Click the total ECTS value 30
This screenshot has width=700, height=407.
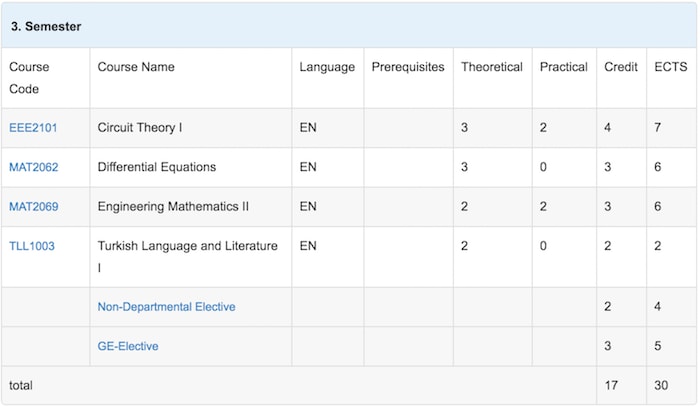[661, 385]
